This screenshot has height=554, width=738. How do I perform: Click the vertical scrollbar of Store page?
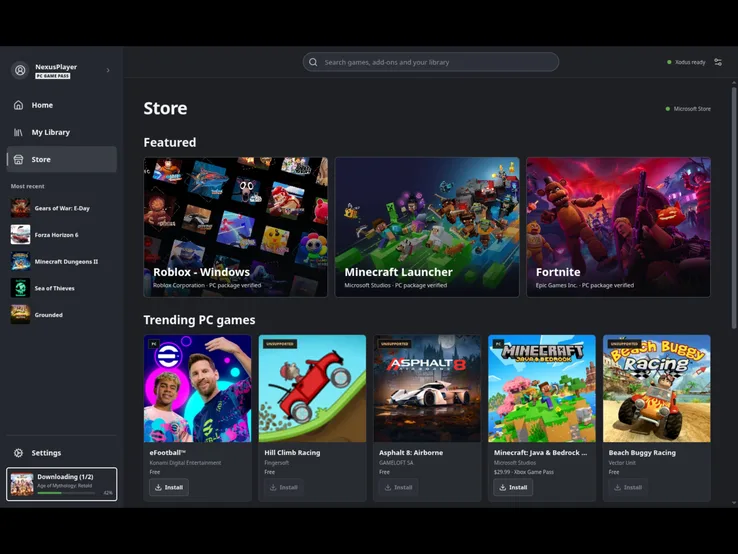tap(734, 207)
